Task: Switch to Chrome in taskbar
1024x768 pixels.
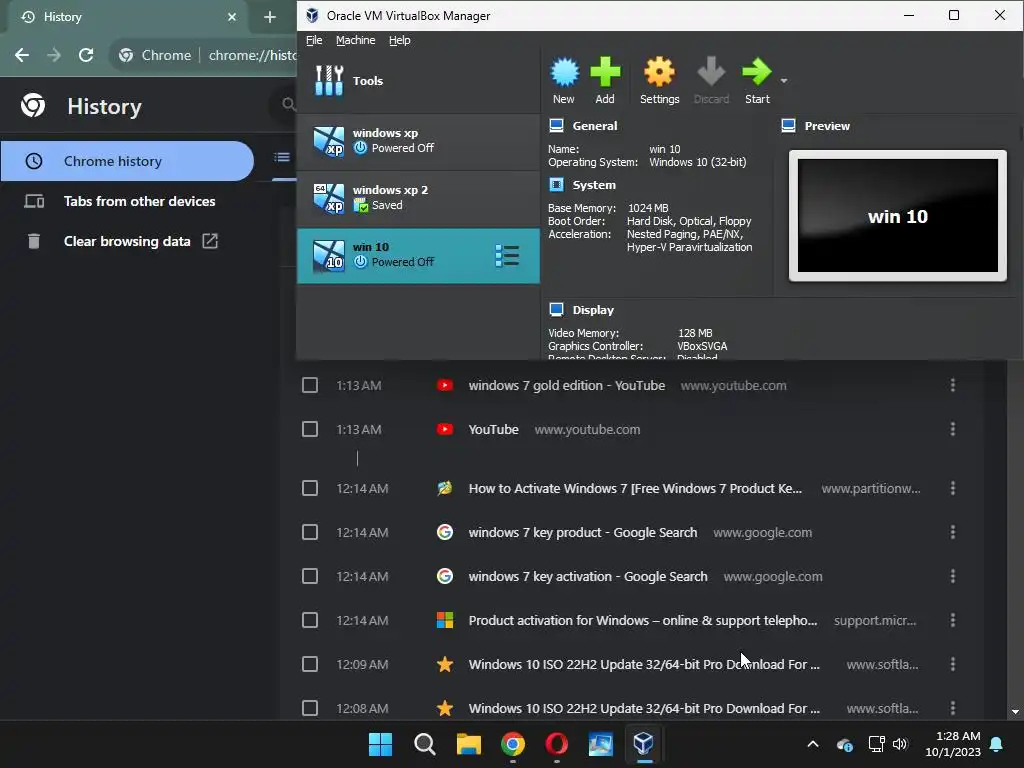Action: pos(513,744)
